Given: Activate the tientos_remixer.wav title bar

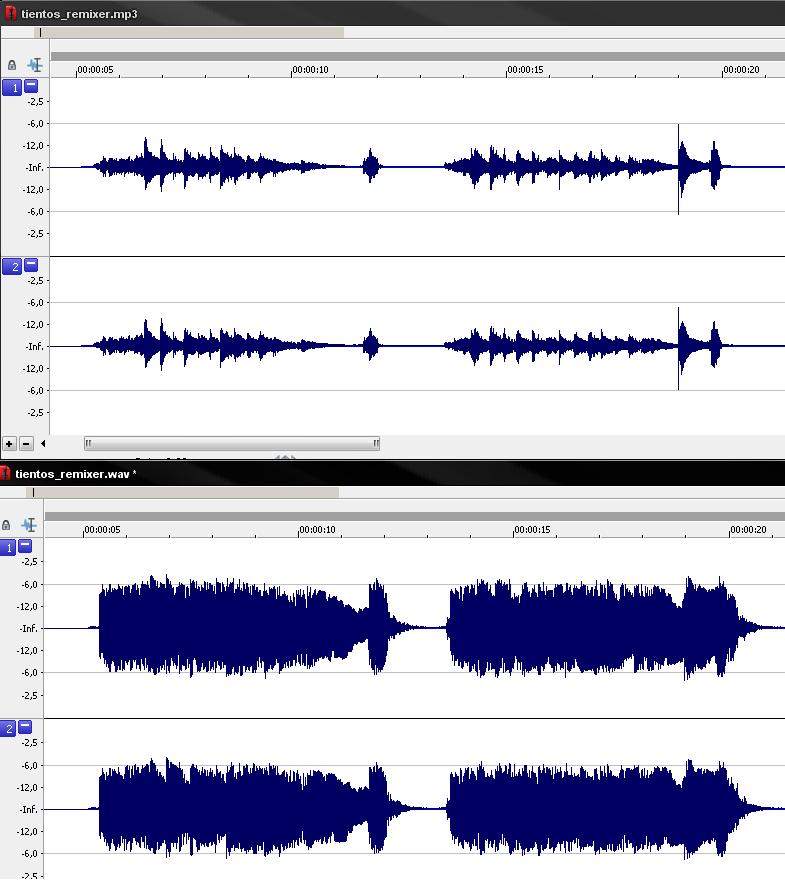Looking at the screenshot, I should [x=400, y=473].
